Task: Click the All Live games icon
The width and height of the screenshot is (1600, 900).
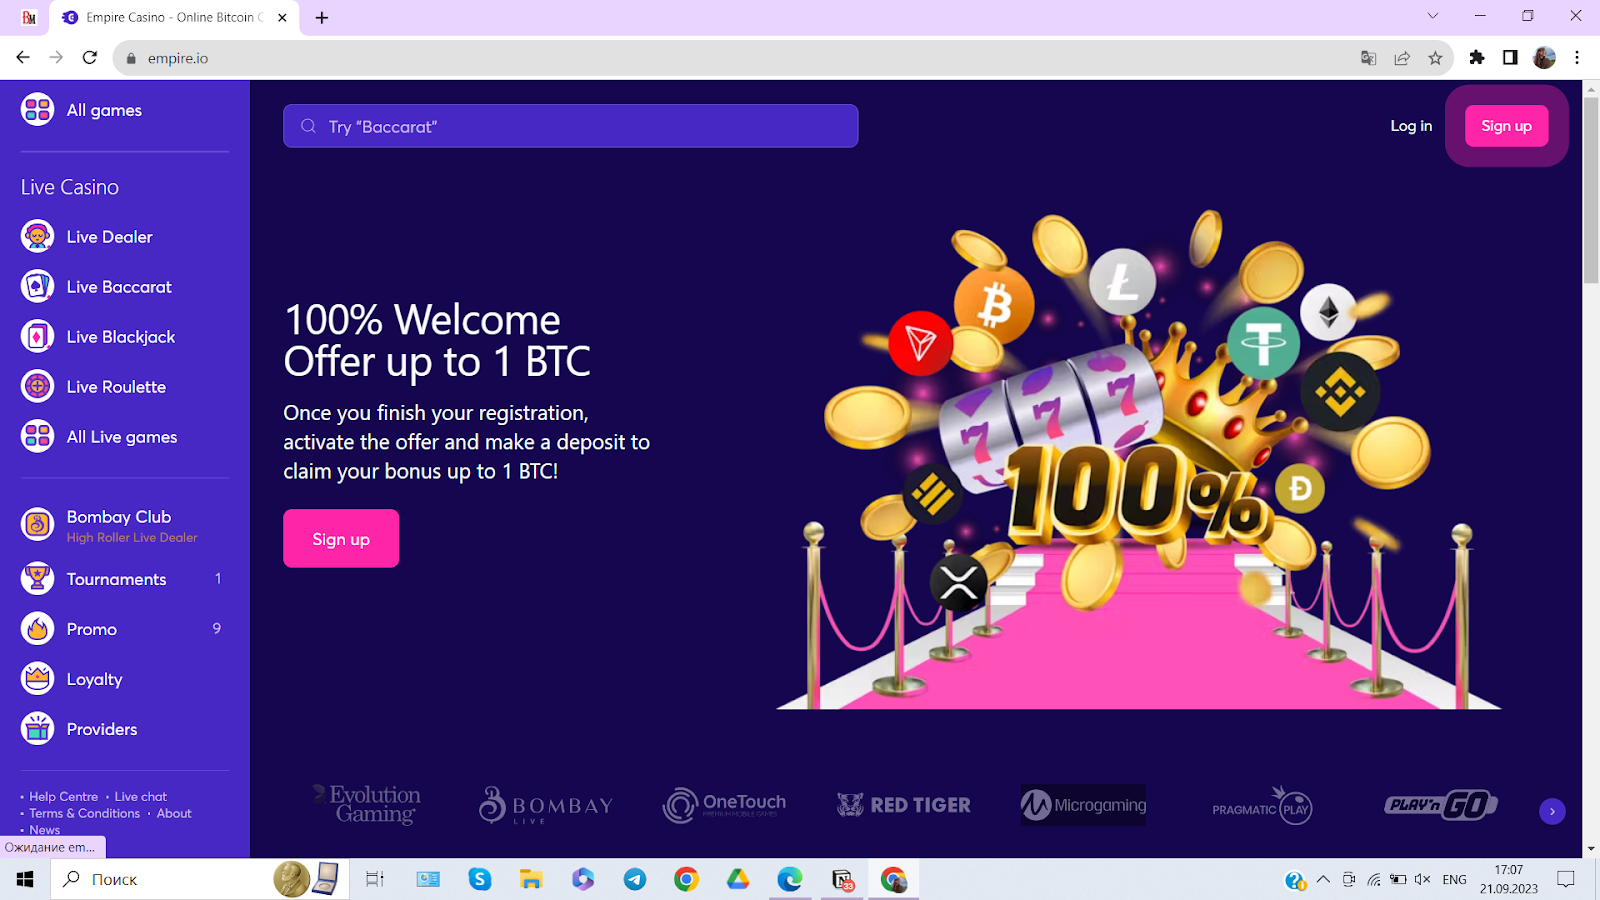Action: (x=37, y=436)
